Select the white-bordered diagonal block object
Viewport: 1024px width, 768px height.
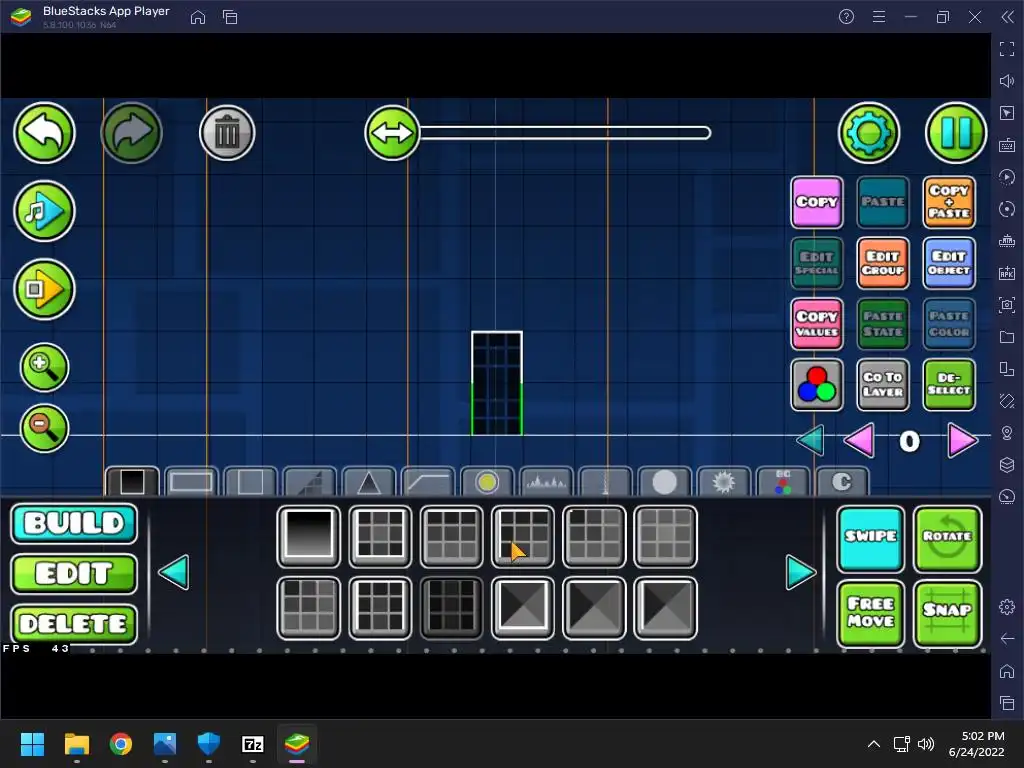click(x=522, y=608)
